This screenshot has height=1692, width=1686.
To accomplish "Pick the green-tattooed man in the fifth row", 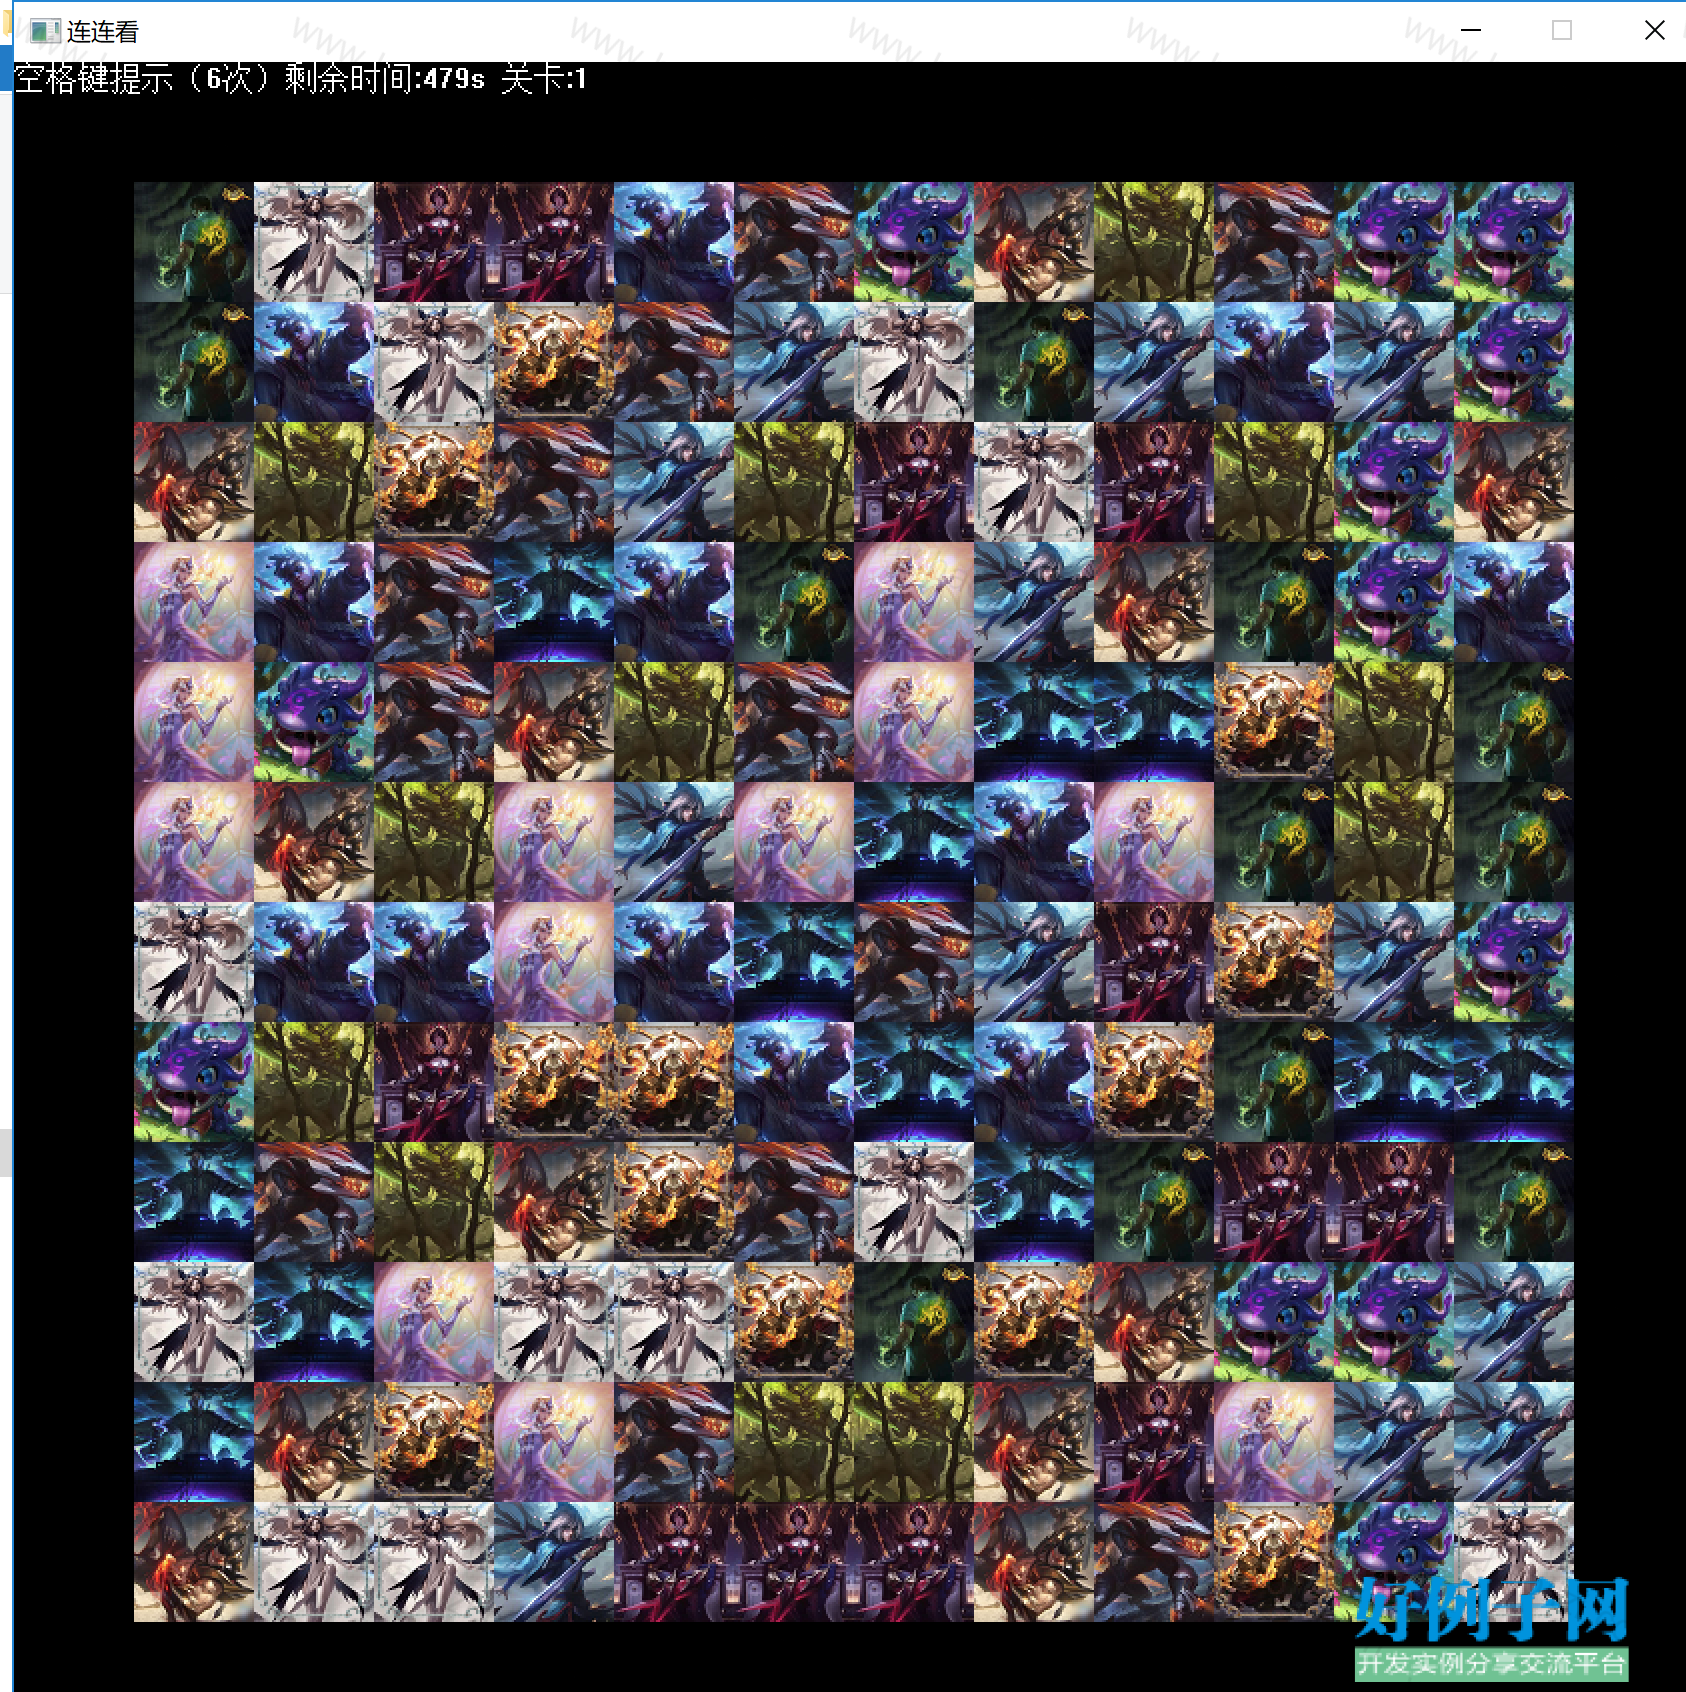I will point(1514,722).
